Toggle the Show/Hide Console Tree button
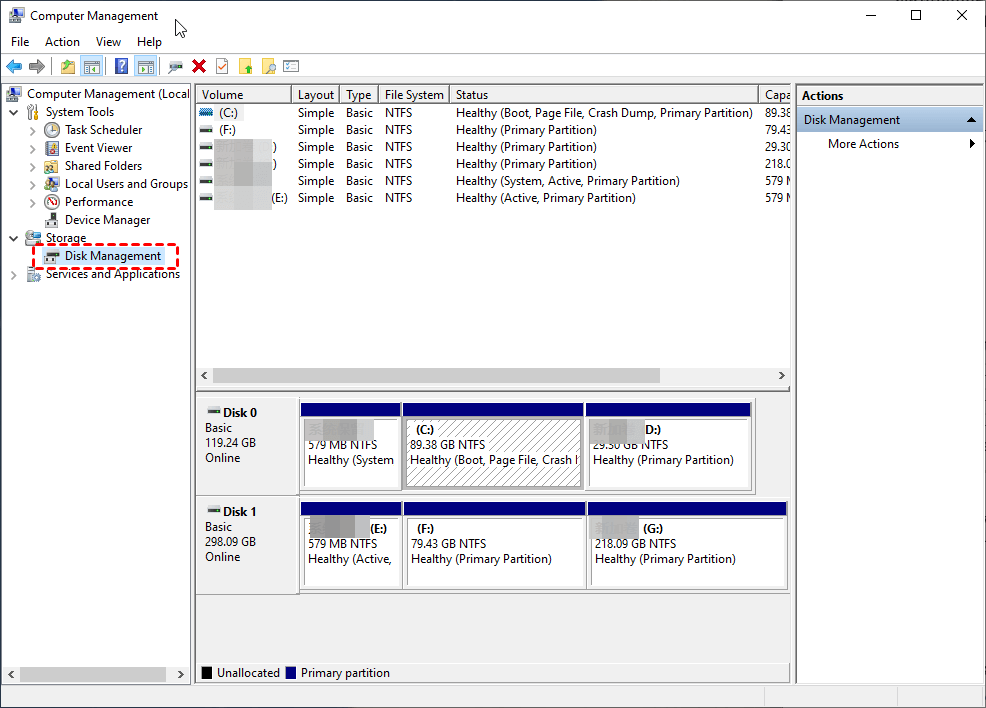This screenshot has width=986, height=708. (x=91, y=66)
